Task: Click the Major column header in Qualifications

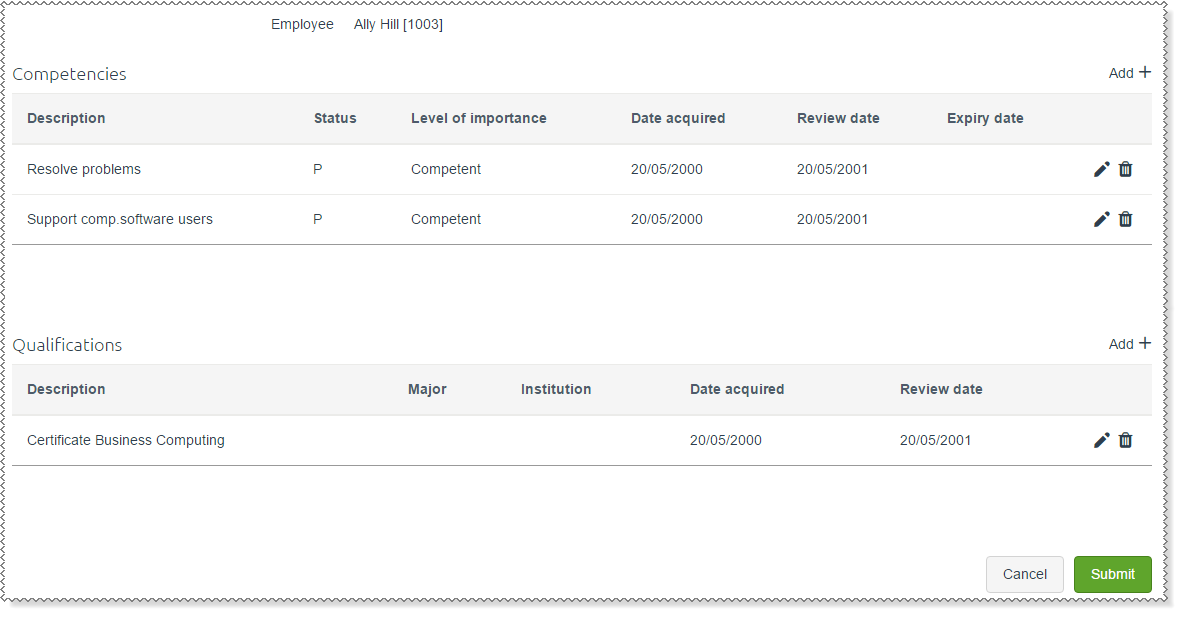Action: 427,389
